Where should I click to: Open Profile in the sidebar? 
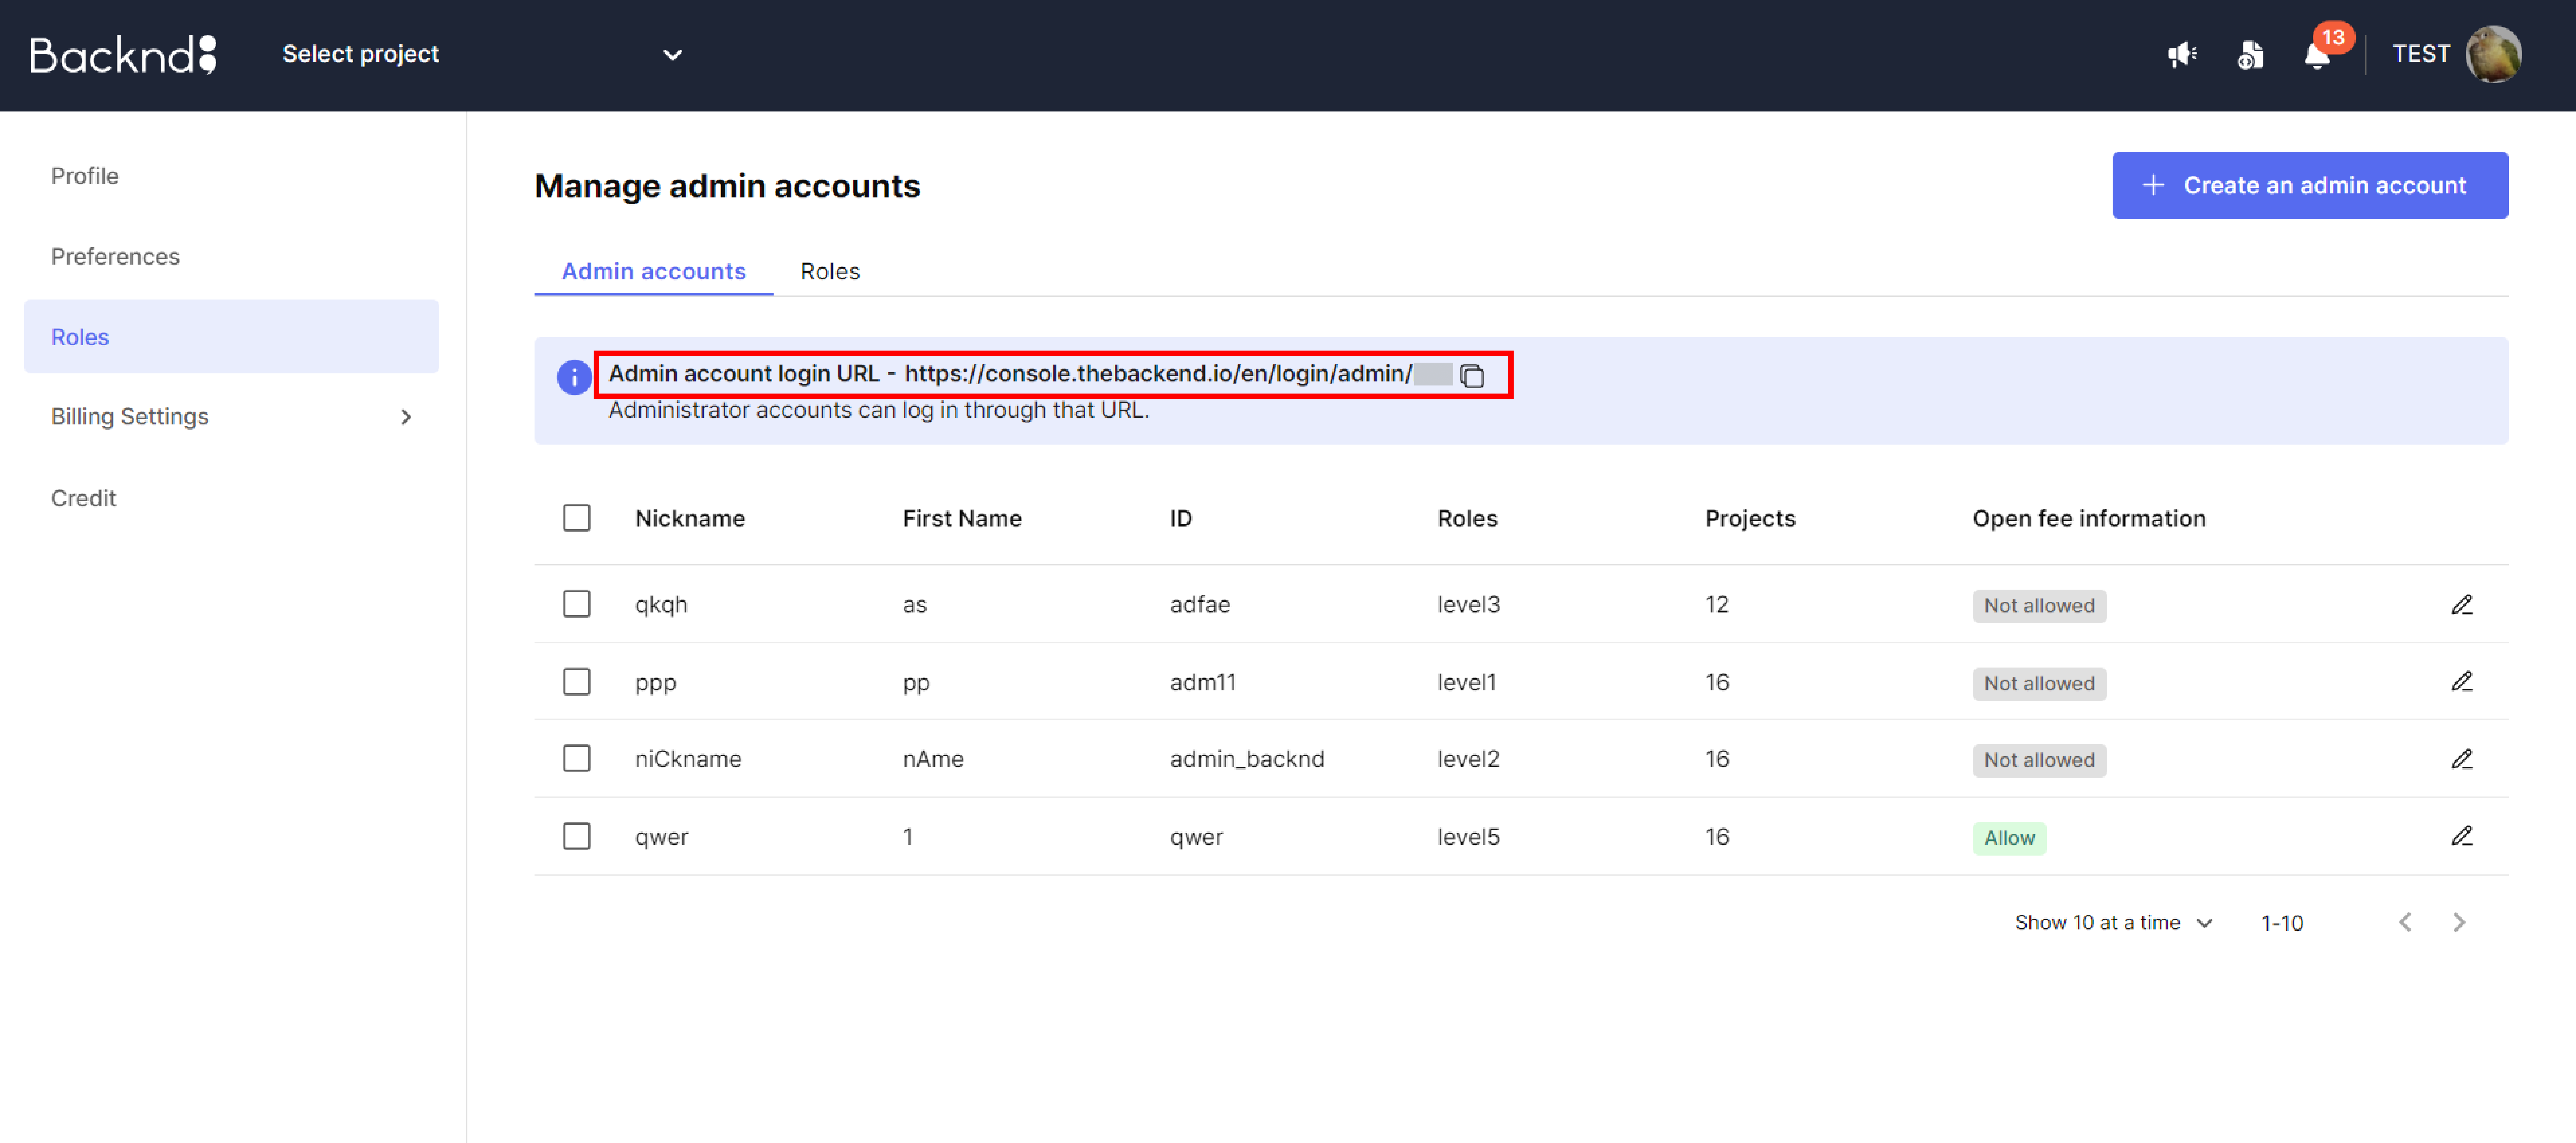(x=85, y=176)
